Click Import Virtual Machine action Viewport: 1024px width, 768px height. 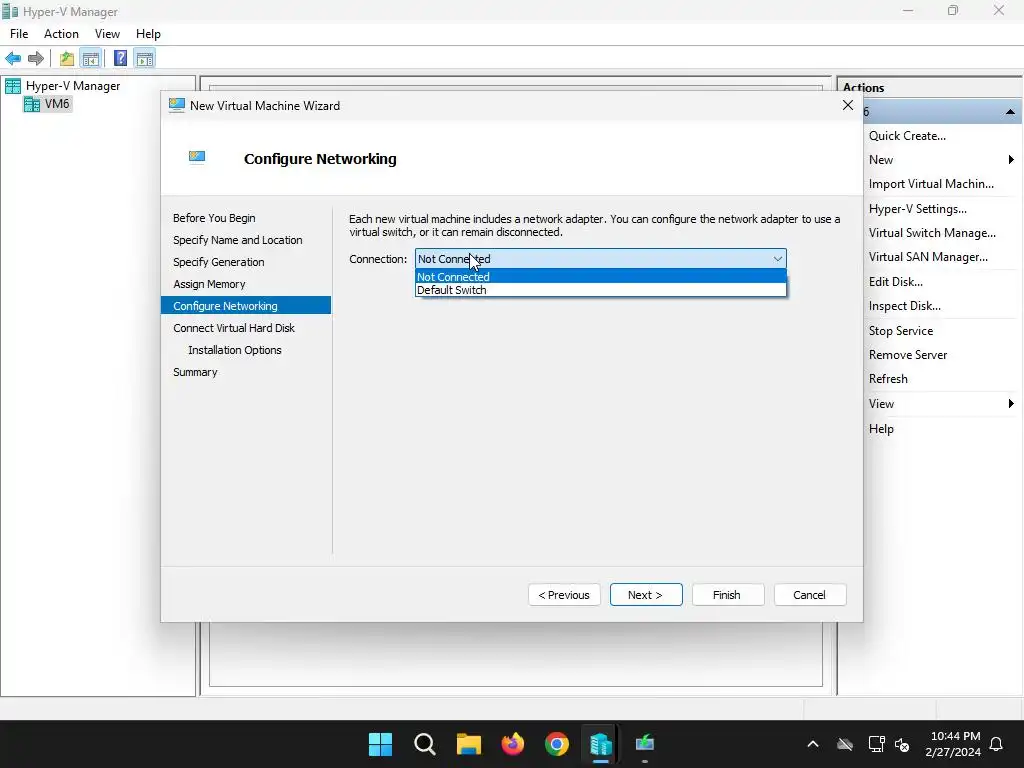(x=931, y=184)
